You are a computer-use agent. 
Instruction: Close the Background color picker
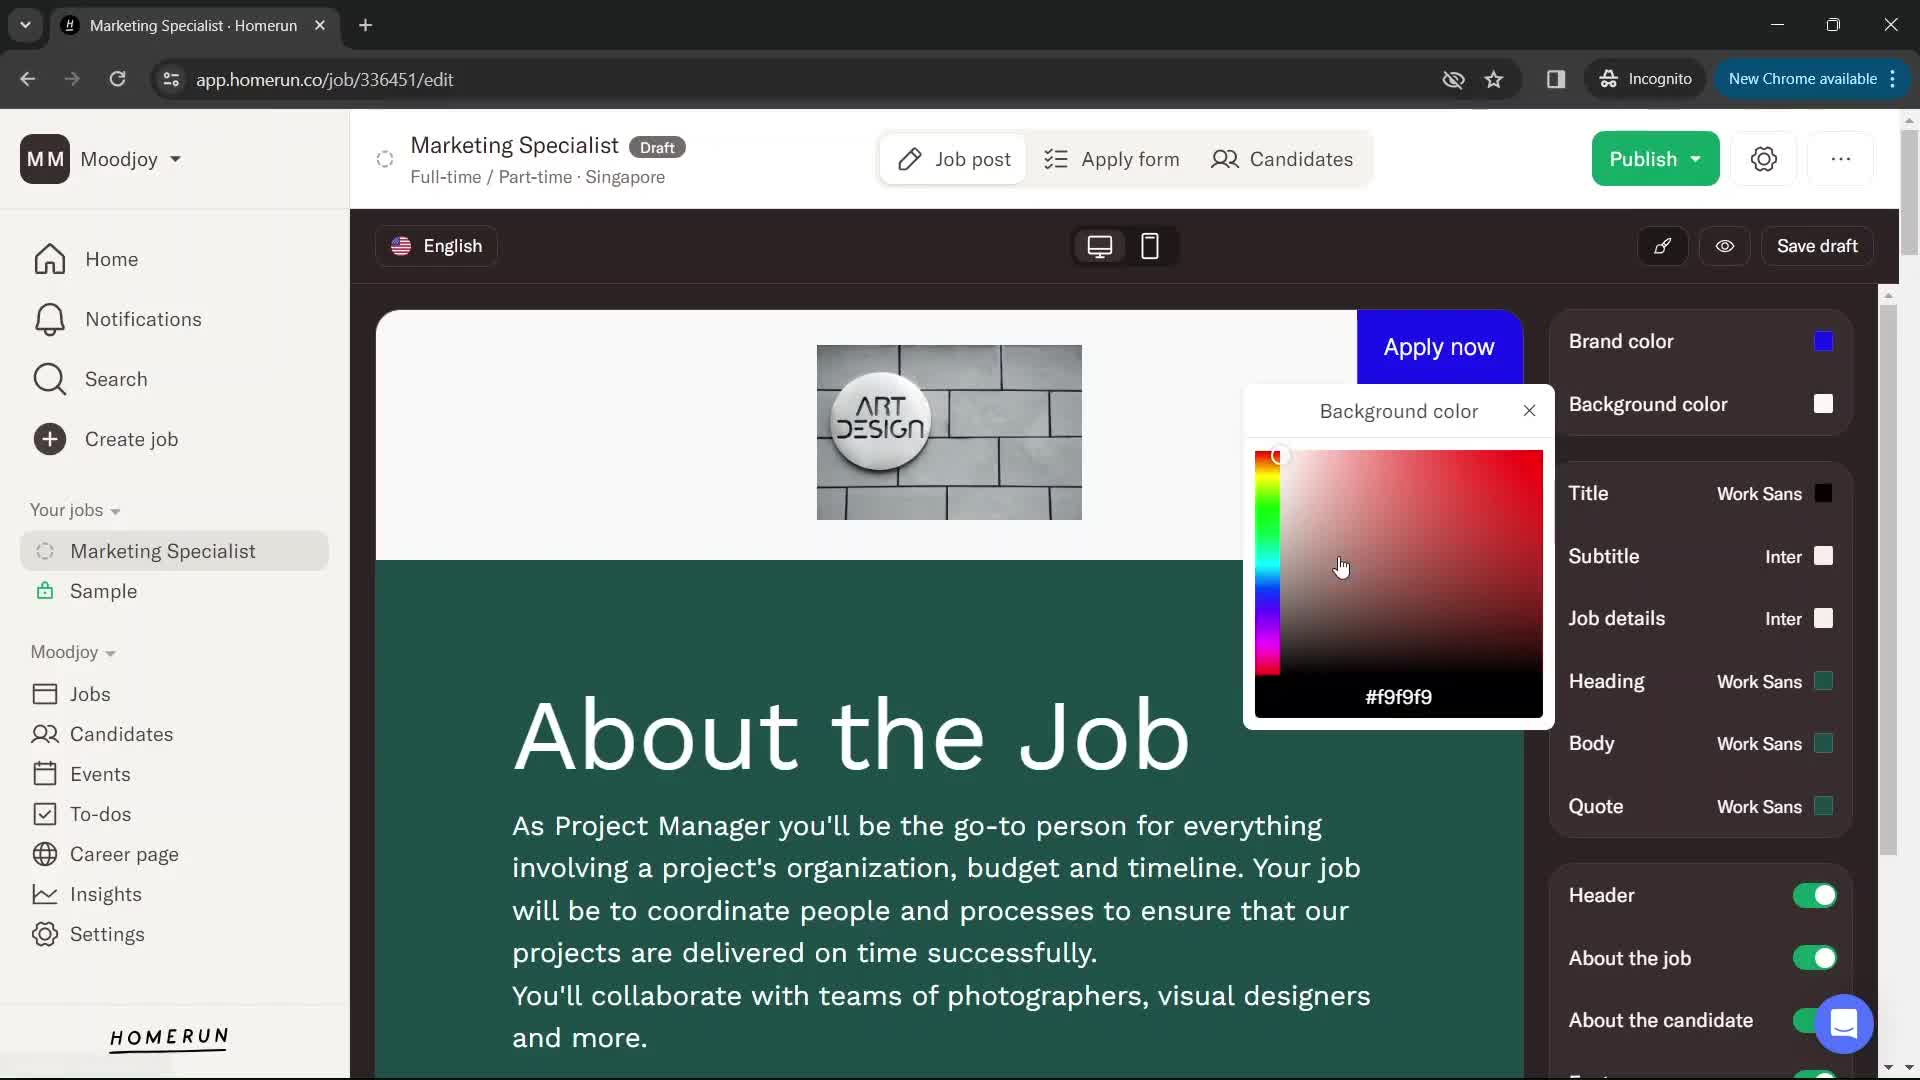pos(1529,411)
